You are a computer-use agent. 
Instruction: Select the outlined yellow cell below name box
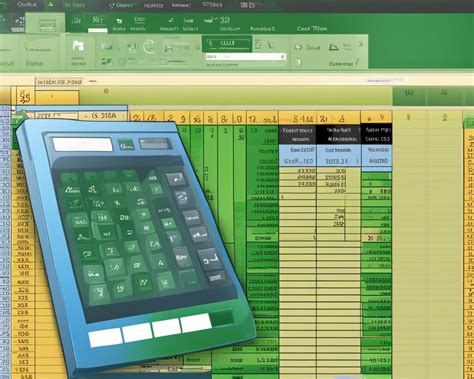point(57,97)
